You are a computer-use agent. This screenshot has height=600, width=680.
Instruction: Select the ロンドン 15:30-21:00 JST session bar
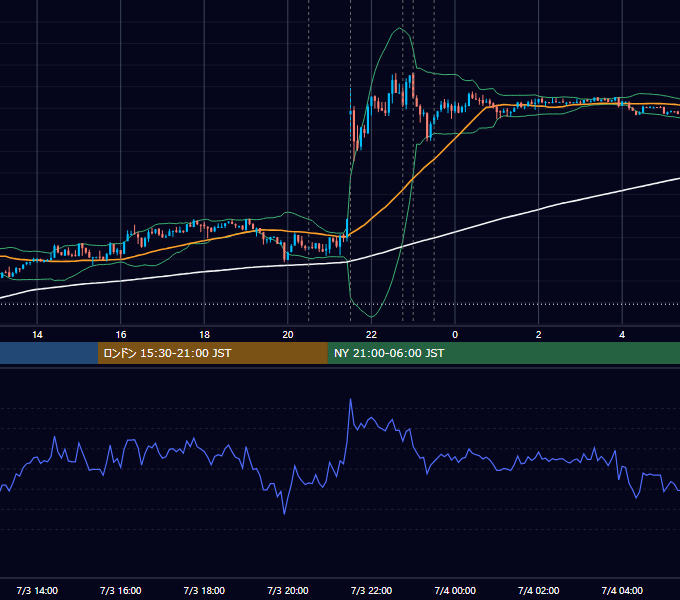click(212, 353)
